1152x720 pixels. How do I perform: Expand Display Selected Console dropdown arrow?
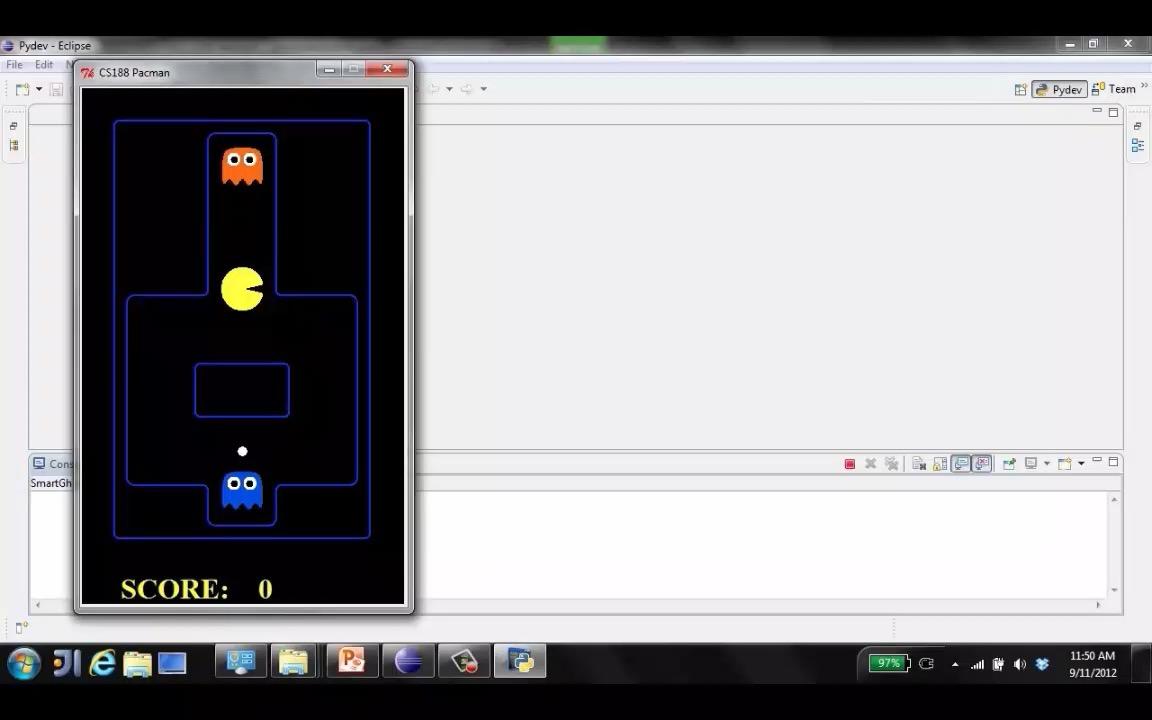click(x=1047, y=464)
